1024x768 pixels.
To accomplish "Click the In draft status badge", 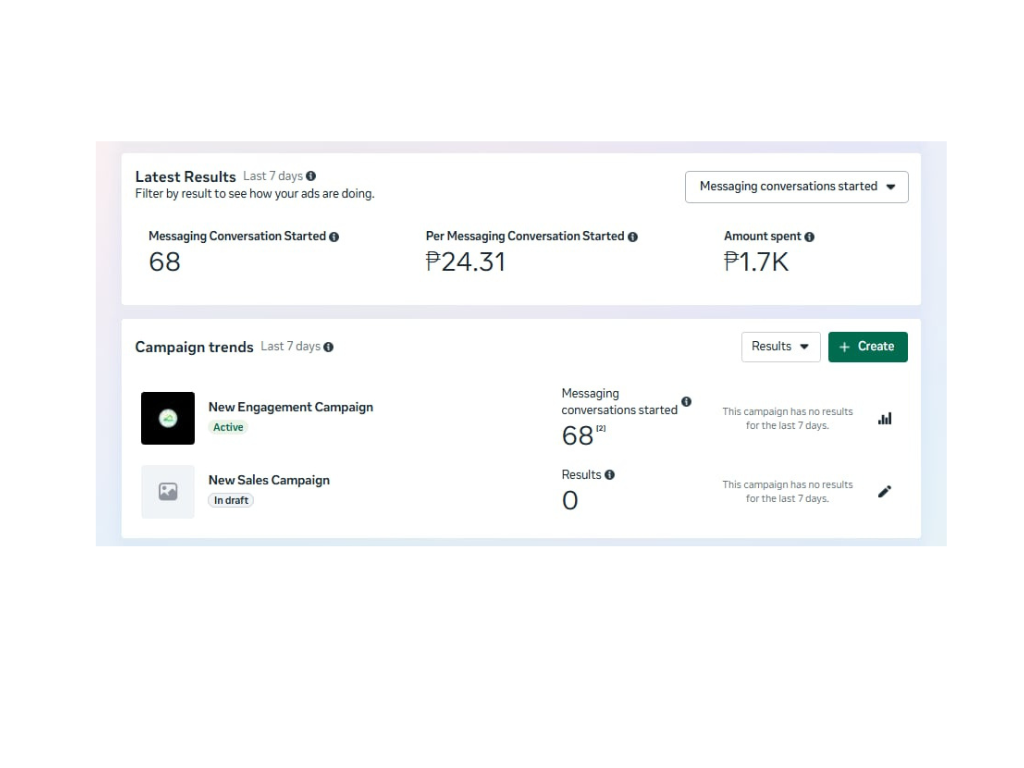I will pos(231,500).
